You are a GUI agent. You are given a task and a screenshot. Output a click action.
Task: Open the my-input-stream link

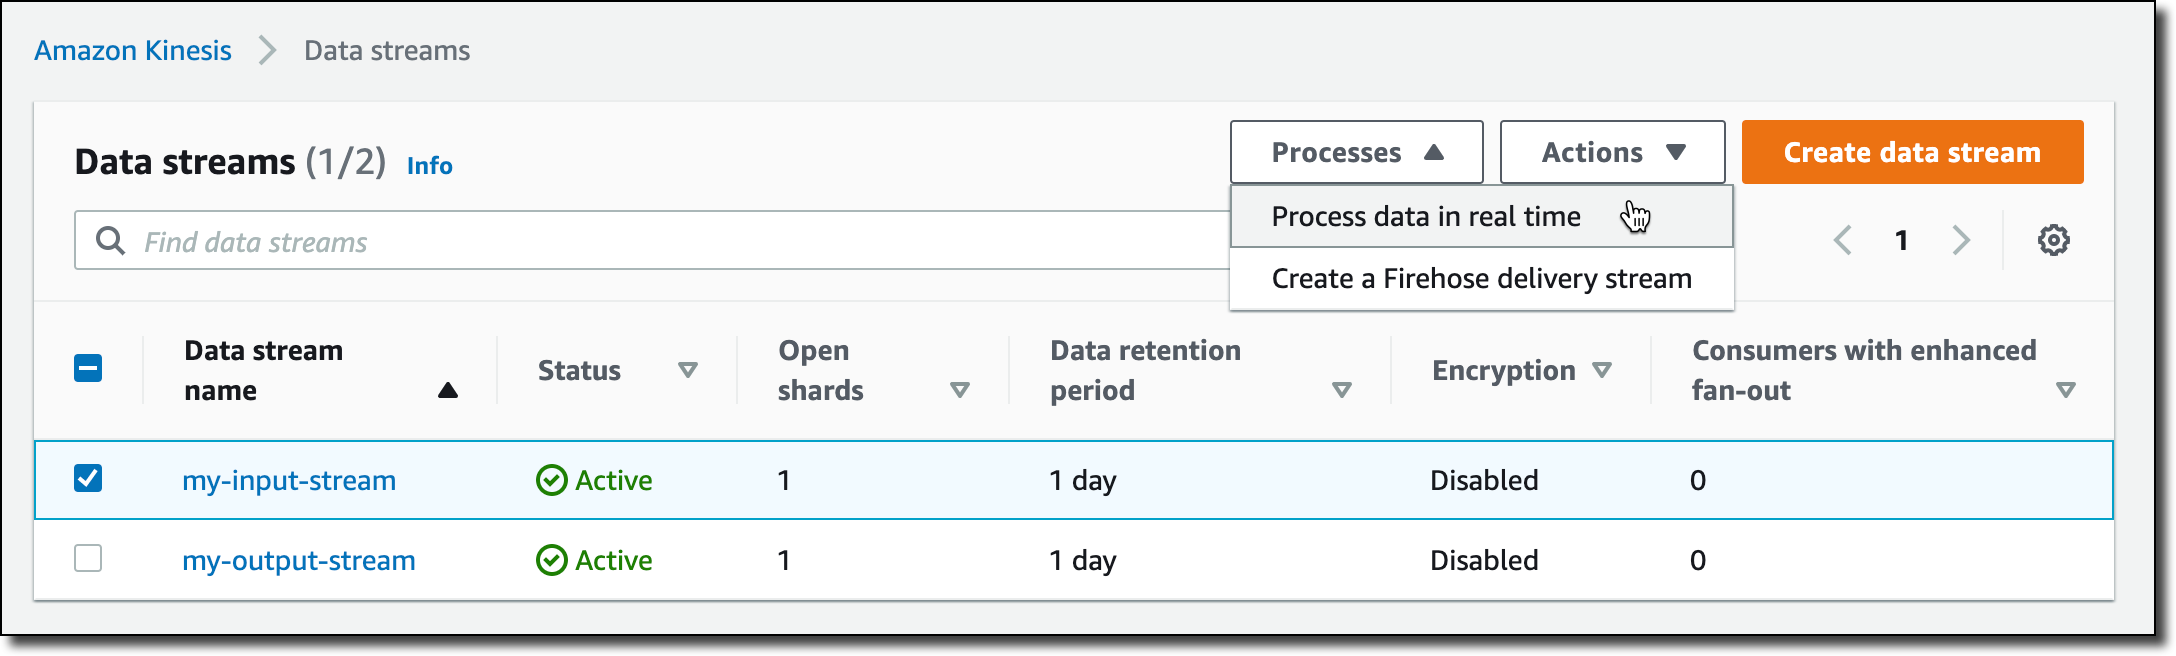pyautogui.click(x=289, y=481)
